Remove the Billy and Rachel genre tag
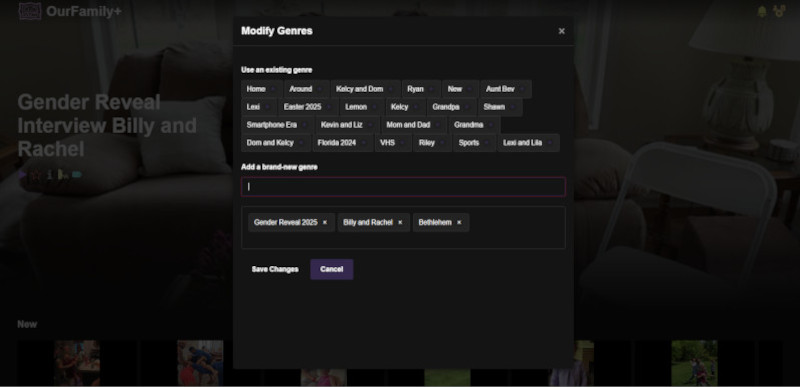800x387 pixels. [x=400, y=222]
